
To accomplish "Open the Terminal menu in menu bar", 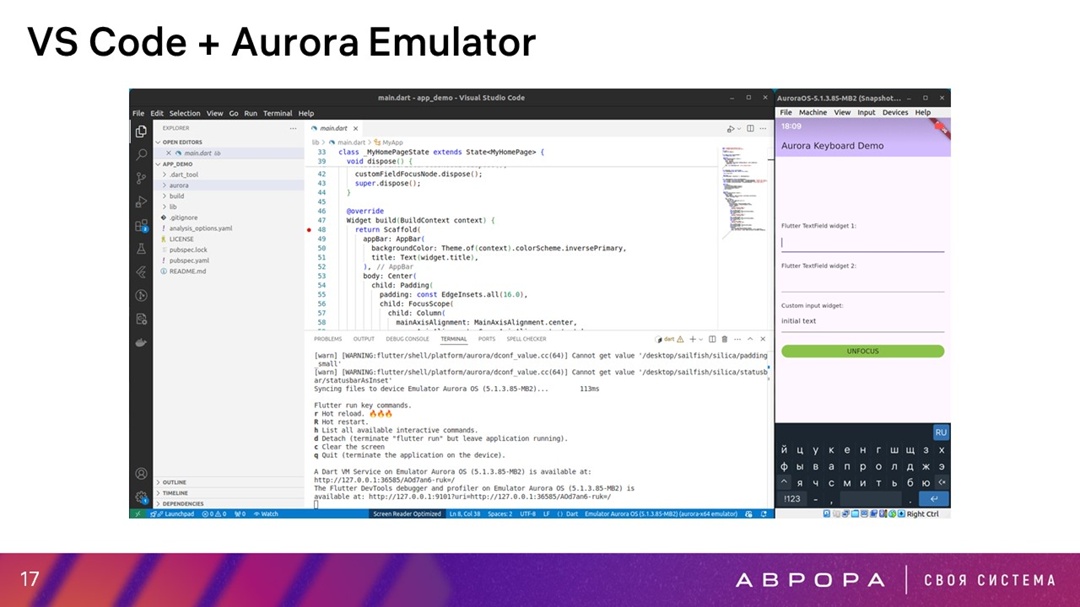I will (x=277, y=113).
